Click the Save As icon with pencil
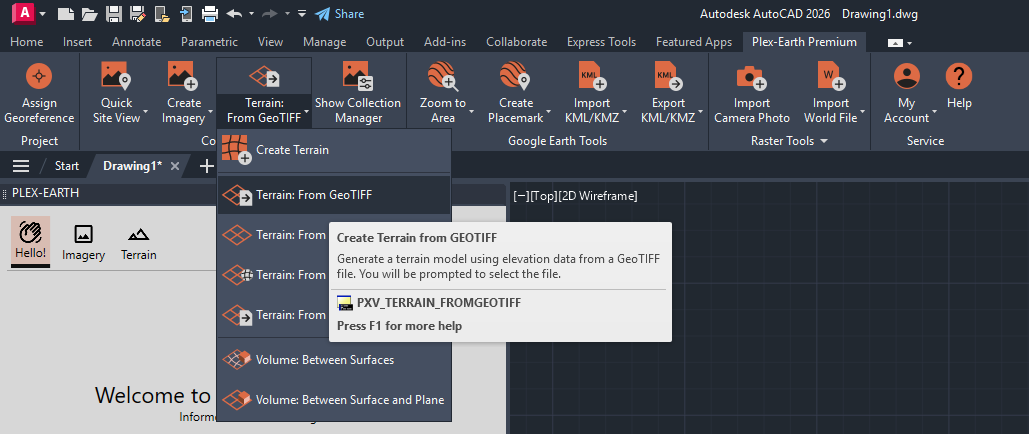This screenshot has width=1029, height=434. tap(137, 13)
